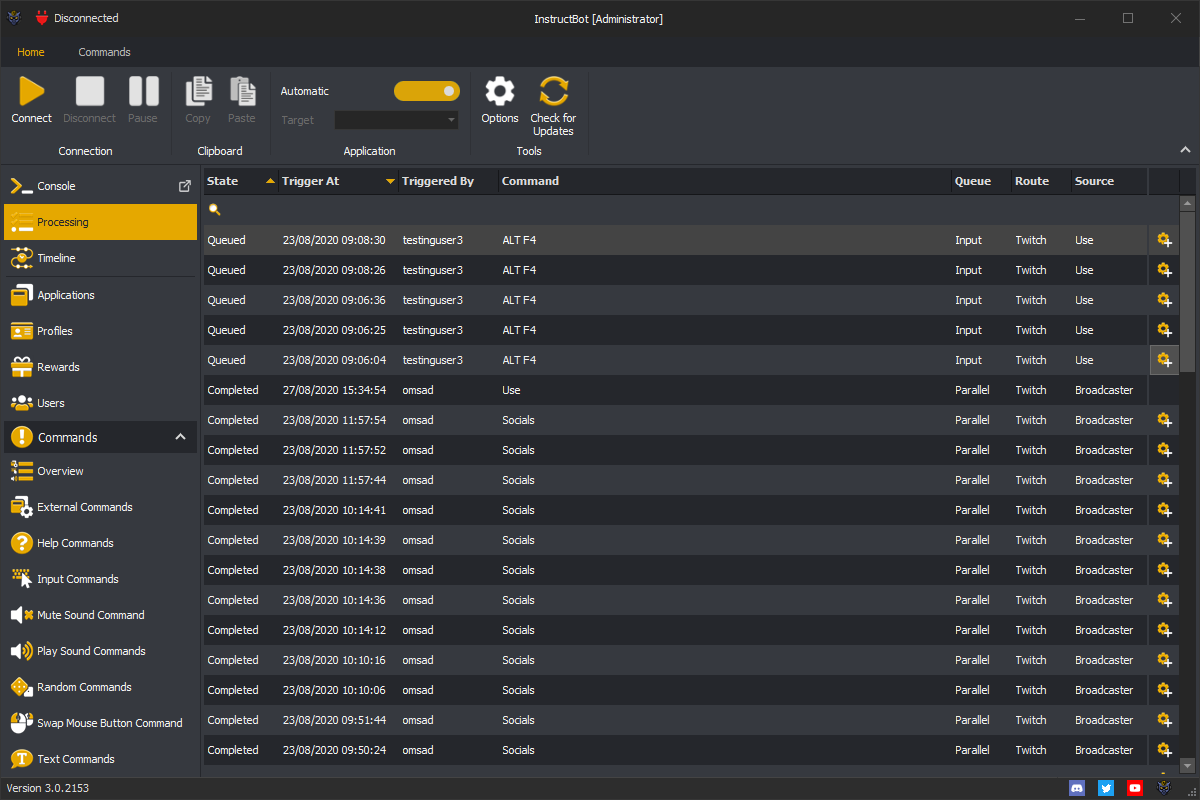Switch to the Home ribbon tab

tap(31, 52)
